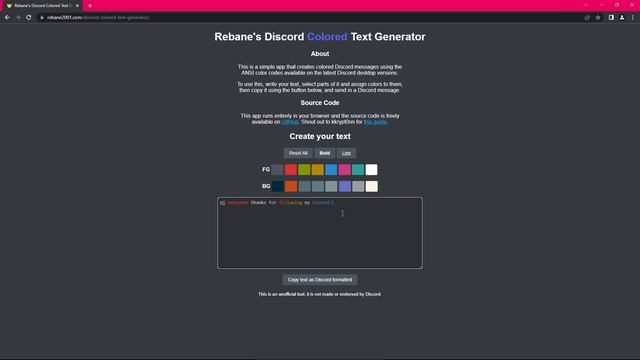
Task: Pick the indigo purple background color
Action: 345,186
